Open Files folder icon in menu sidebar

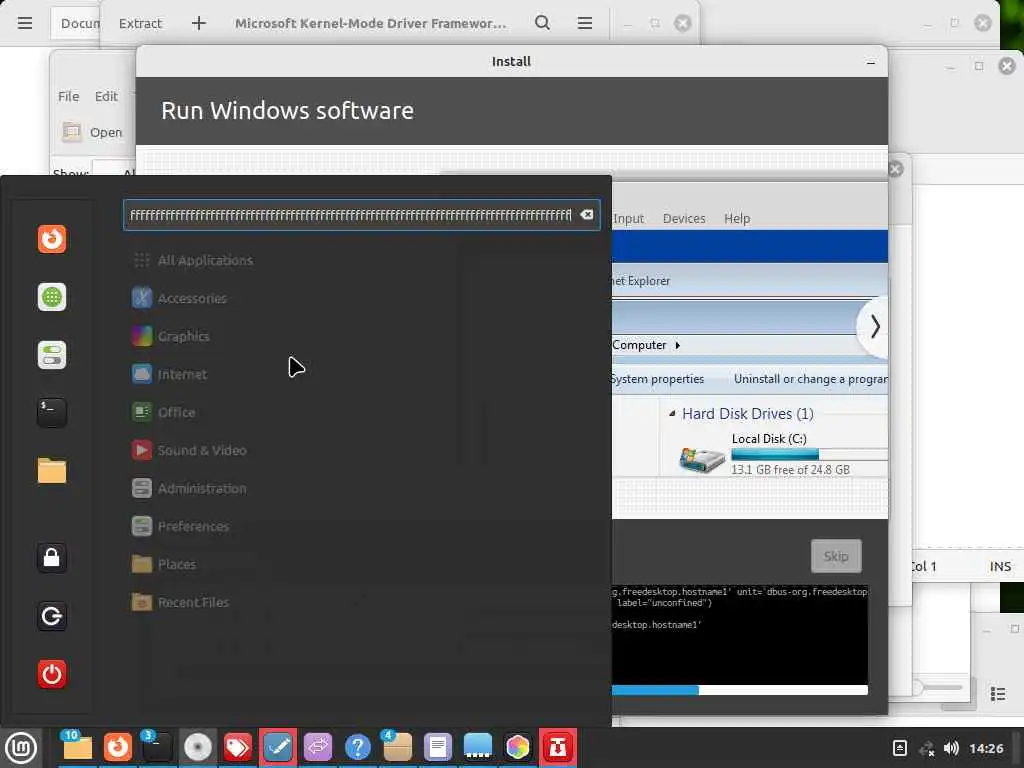(52, 470)
